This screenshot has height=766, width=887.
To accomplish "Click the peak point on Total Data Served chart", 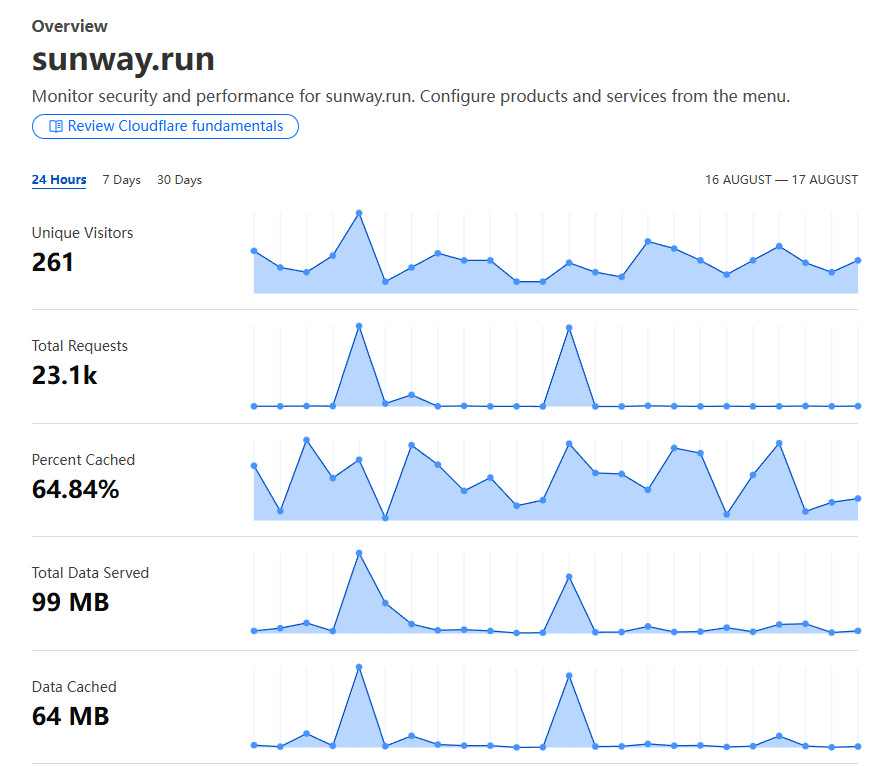I will point(358,553).
